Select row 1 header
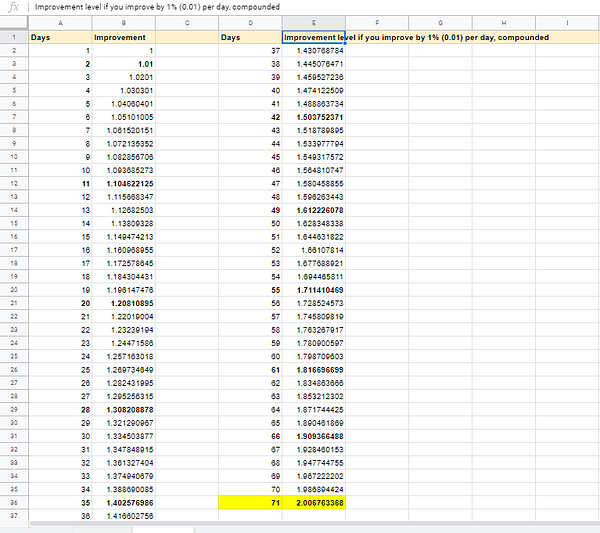The width and height of the screenshot is (600, 533). tap(14, 37)
